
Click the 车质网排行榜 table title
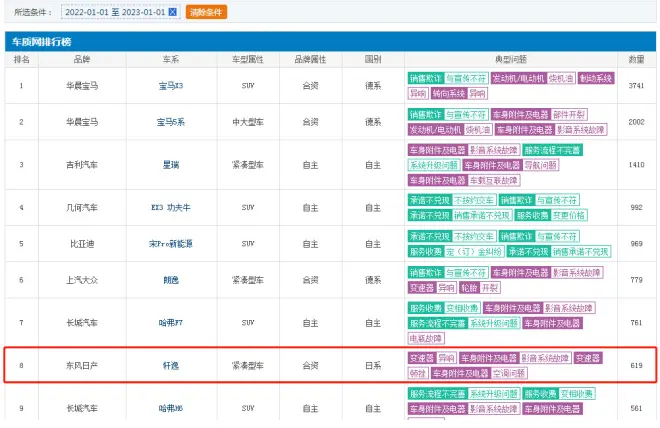tap(41, 42)
